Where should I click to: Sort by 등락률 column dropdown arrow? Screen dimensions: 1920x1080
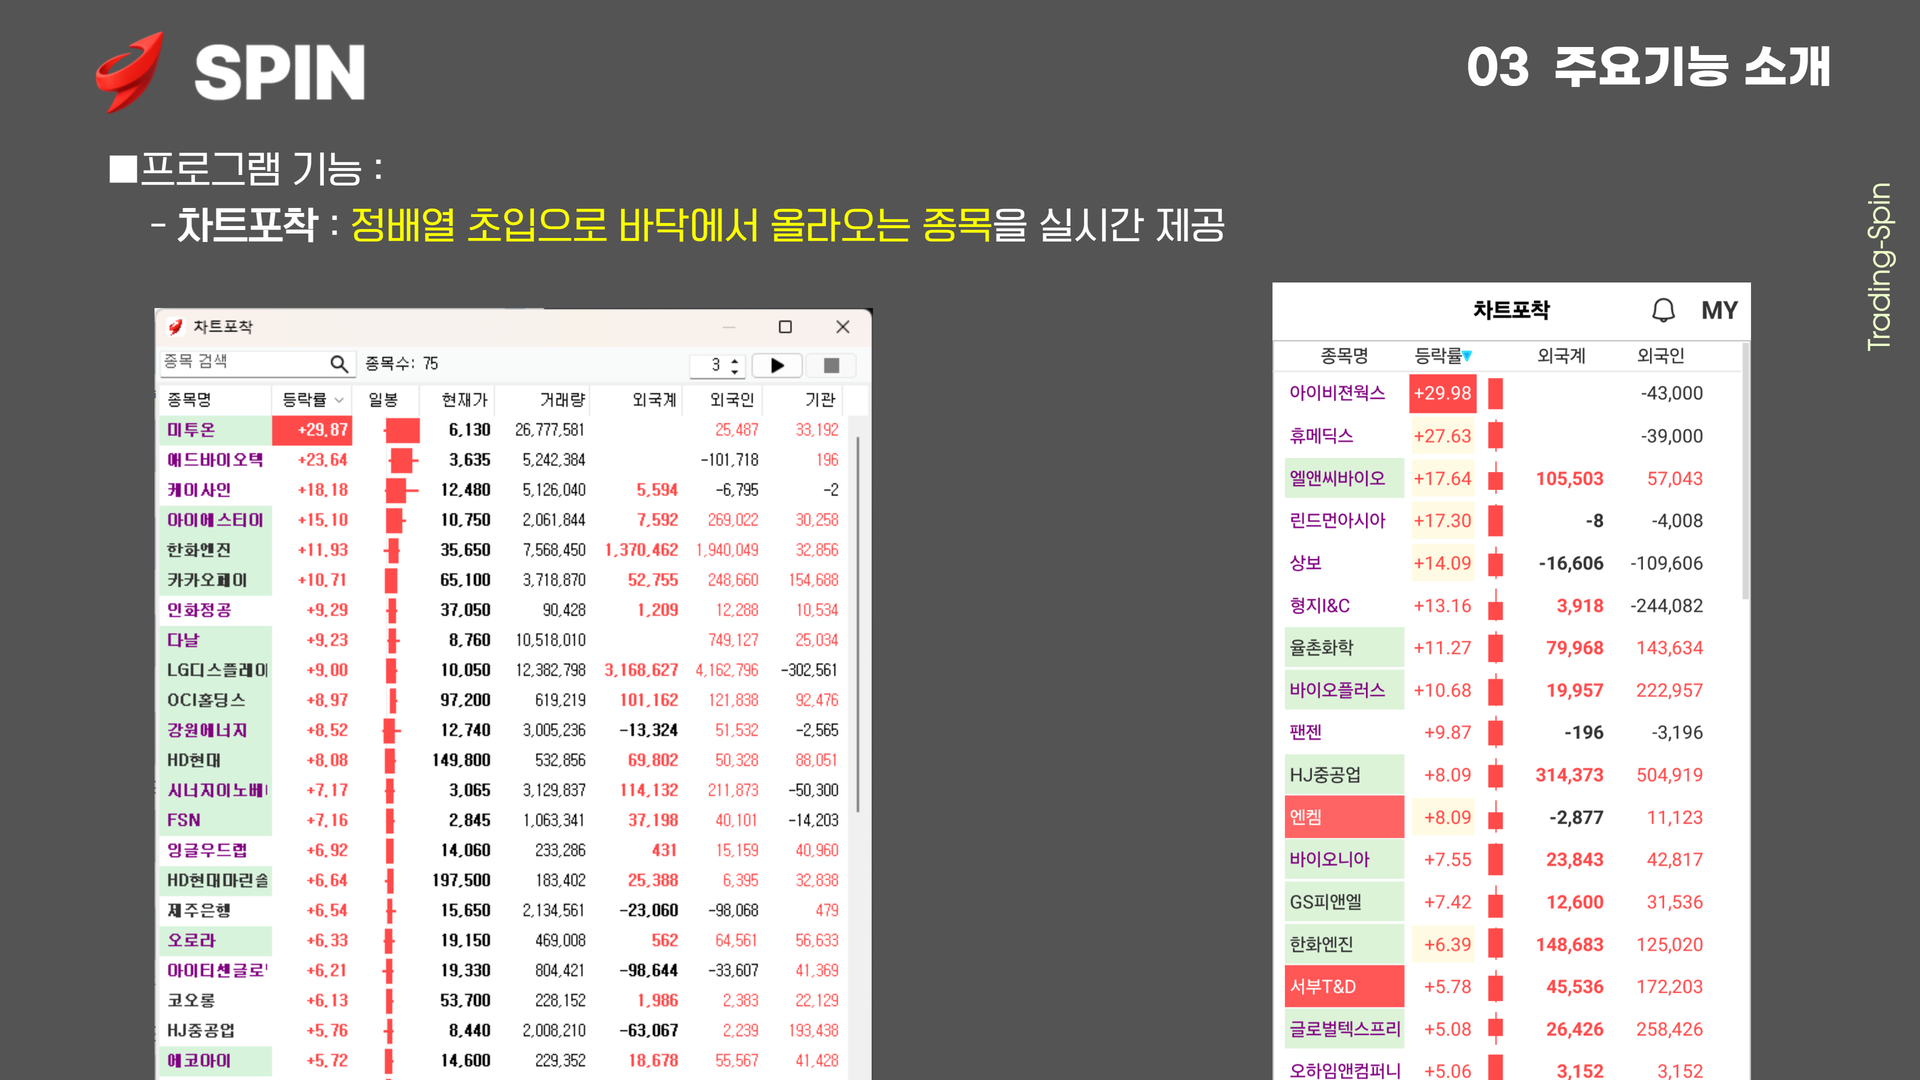tap(339, 400)
